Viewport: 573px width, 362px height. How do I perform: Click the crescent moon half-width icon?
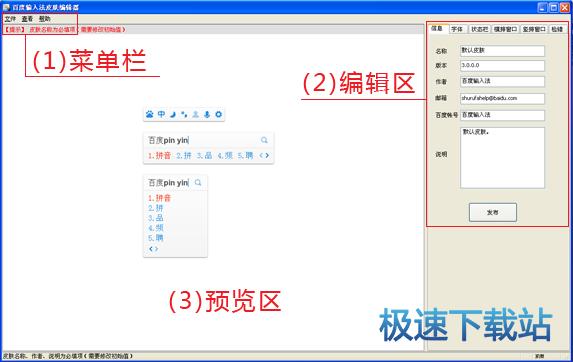[x=173, y=114]
